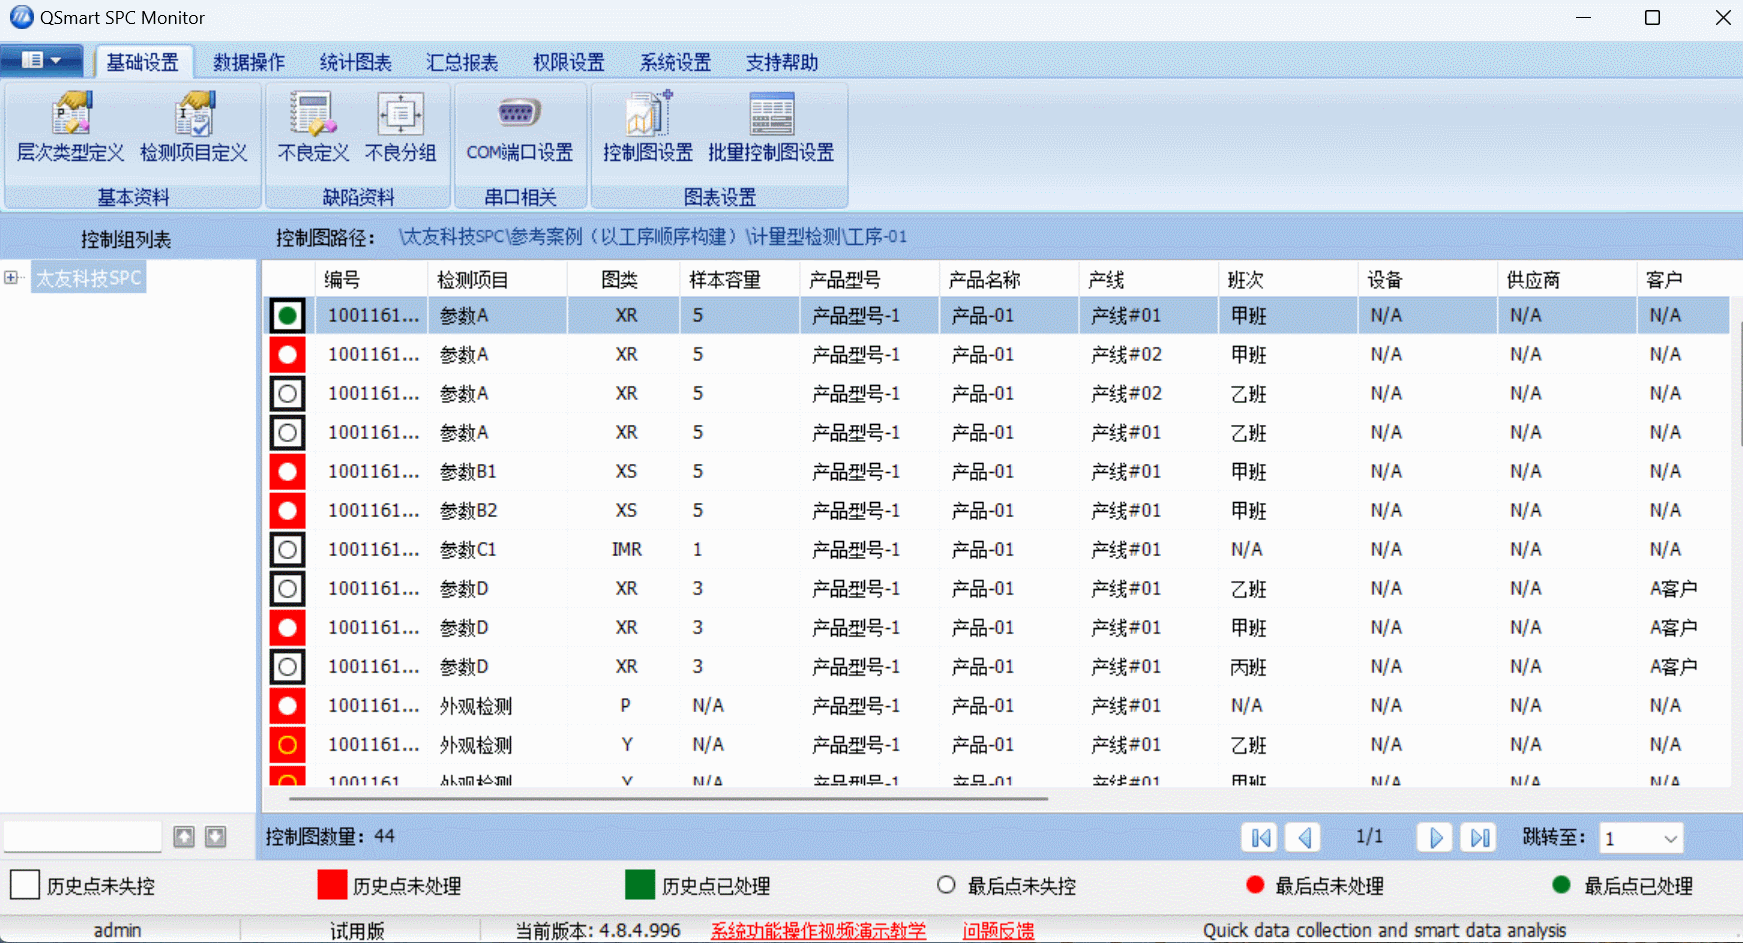Open the application menu dropdown at top left
The image size is (1743, 943).
coord(41,60)
